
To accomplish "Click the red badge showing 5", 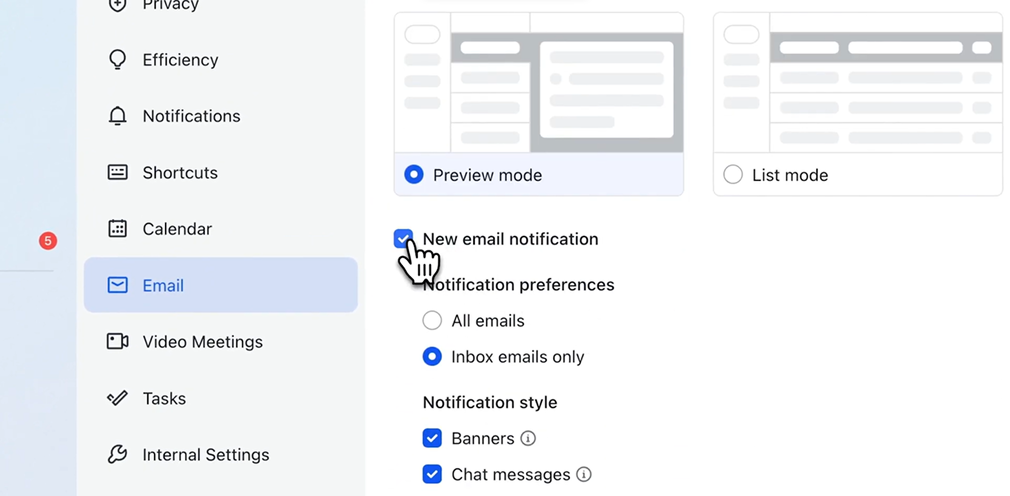I will (x=47, y=241).
